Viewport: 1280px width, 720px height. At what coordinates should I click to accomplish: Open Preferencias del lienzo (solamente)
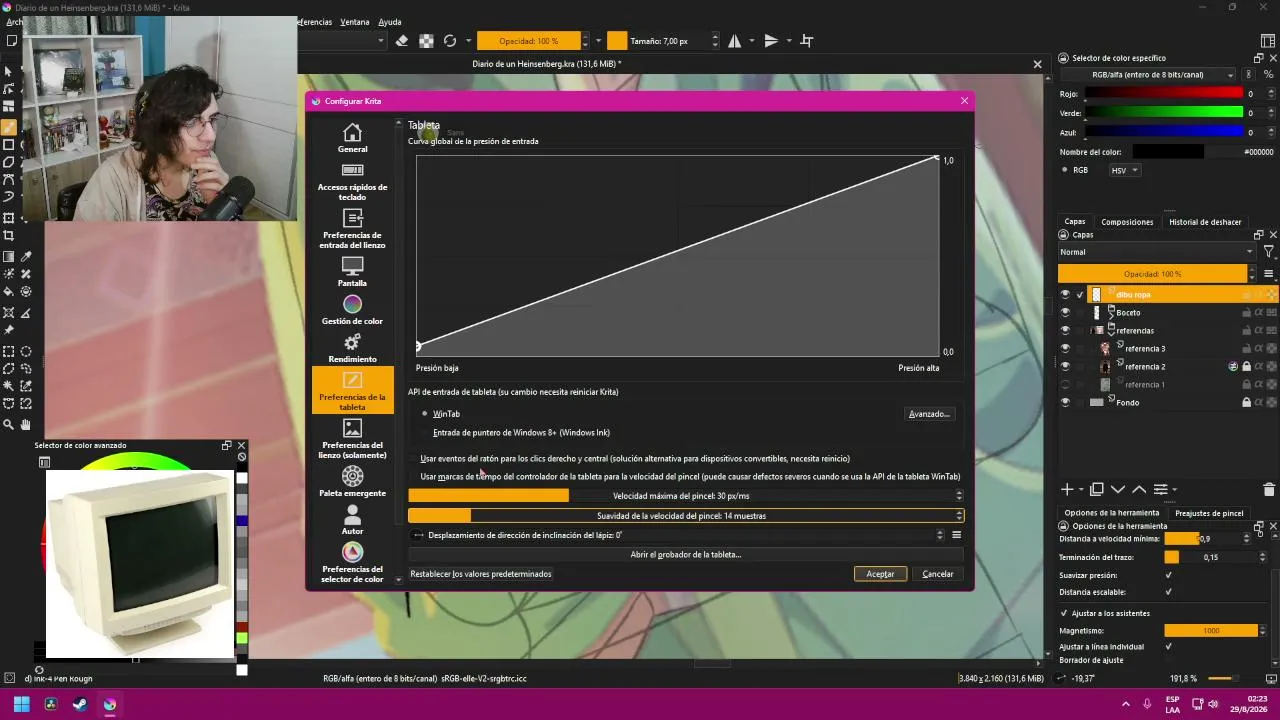[352, 439]
